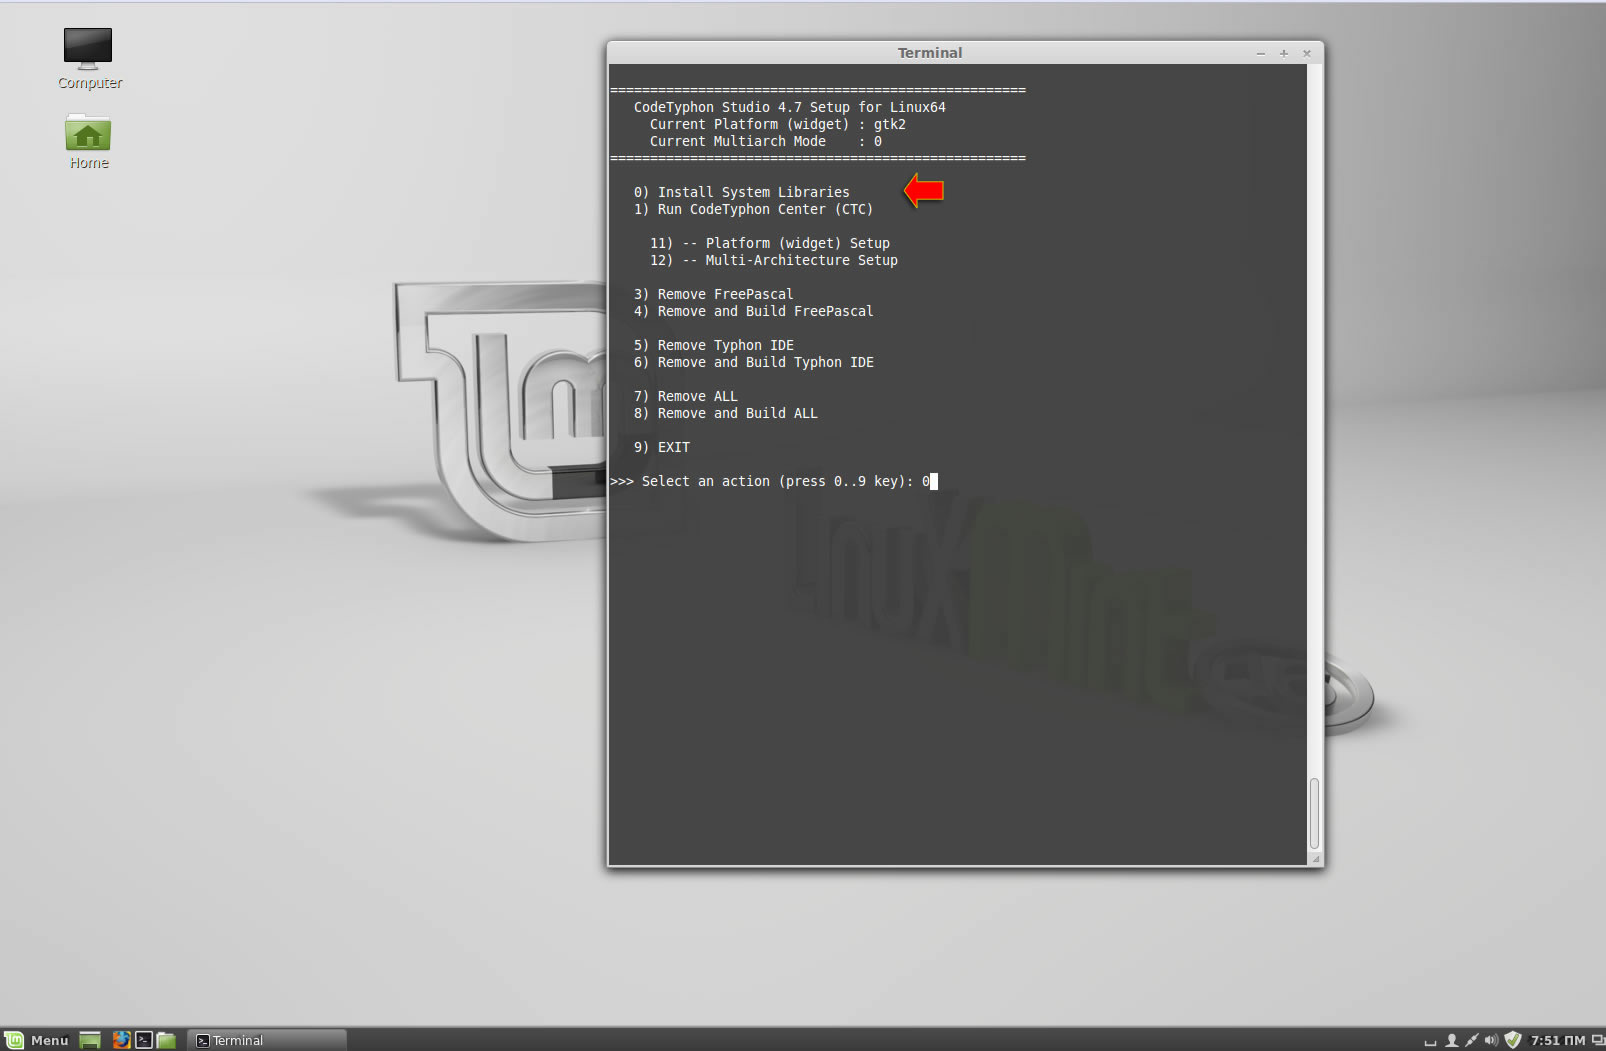The height and width of the screenshot is (1051, 1606).
Task: Click the 7:51 clock in panel
Action: pos(1557,1040)
